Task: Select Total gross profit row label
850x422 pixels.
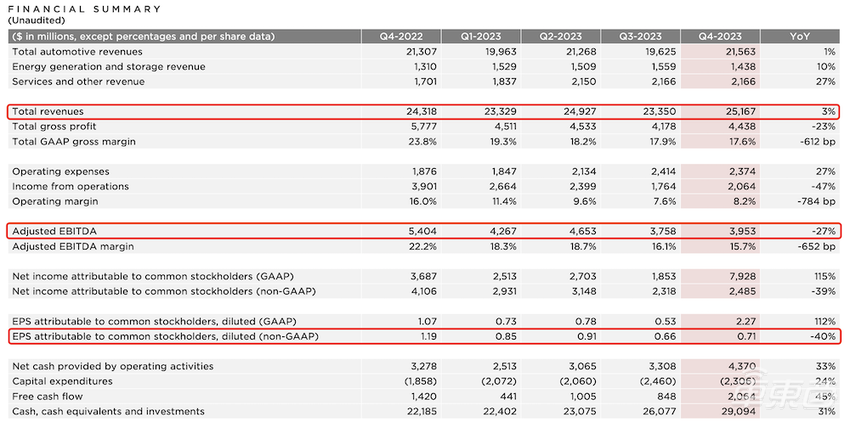Action: point(52,126)
